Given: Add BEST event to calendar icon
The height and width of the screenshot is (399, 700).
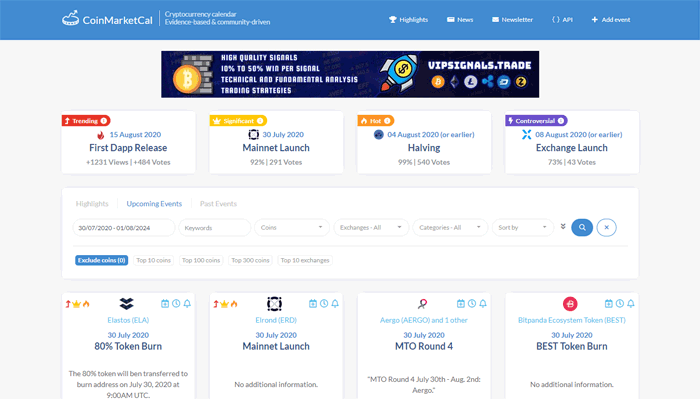Looking at the screenshot, I should point(608,303).
